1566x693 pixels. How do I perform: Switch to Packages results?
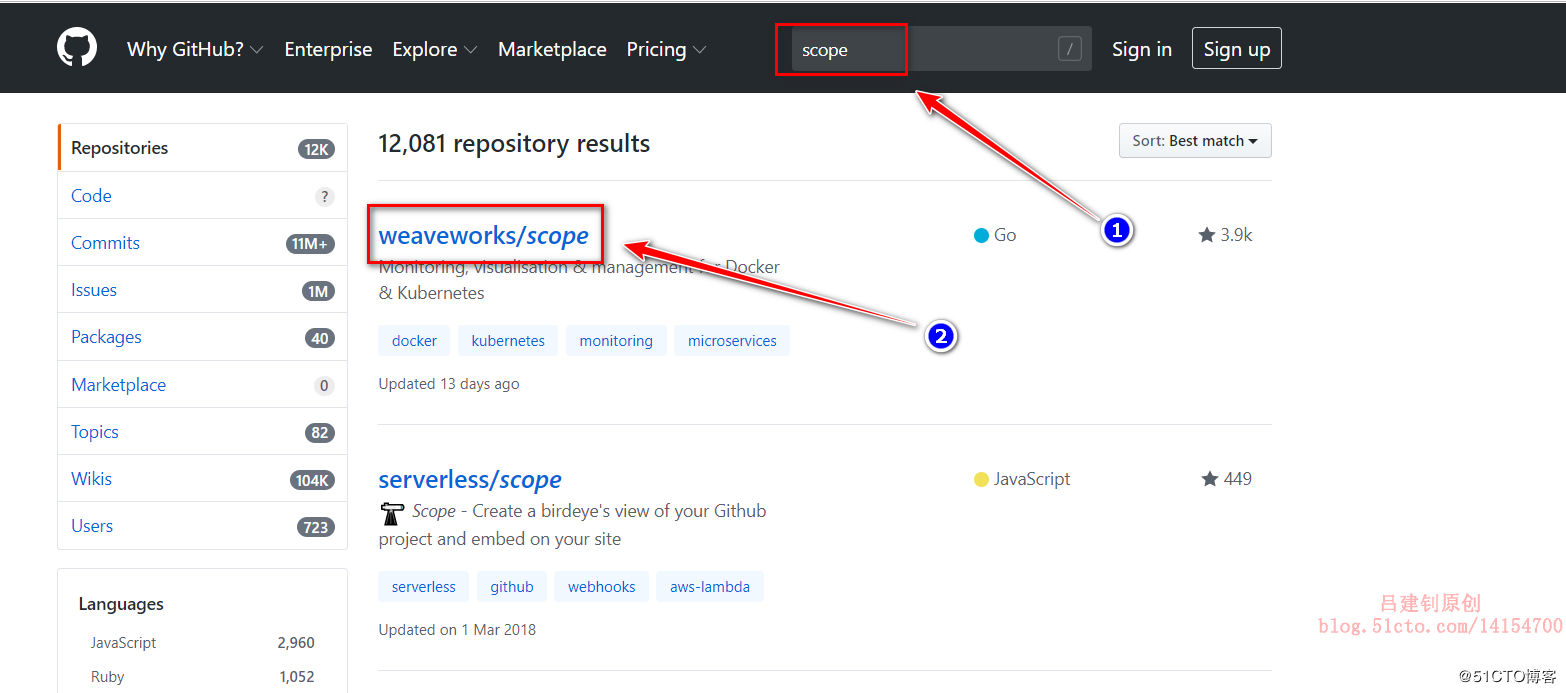pos(203,337)
